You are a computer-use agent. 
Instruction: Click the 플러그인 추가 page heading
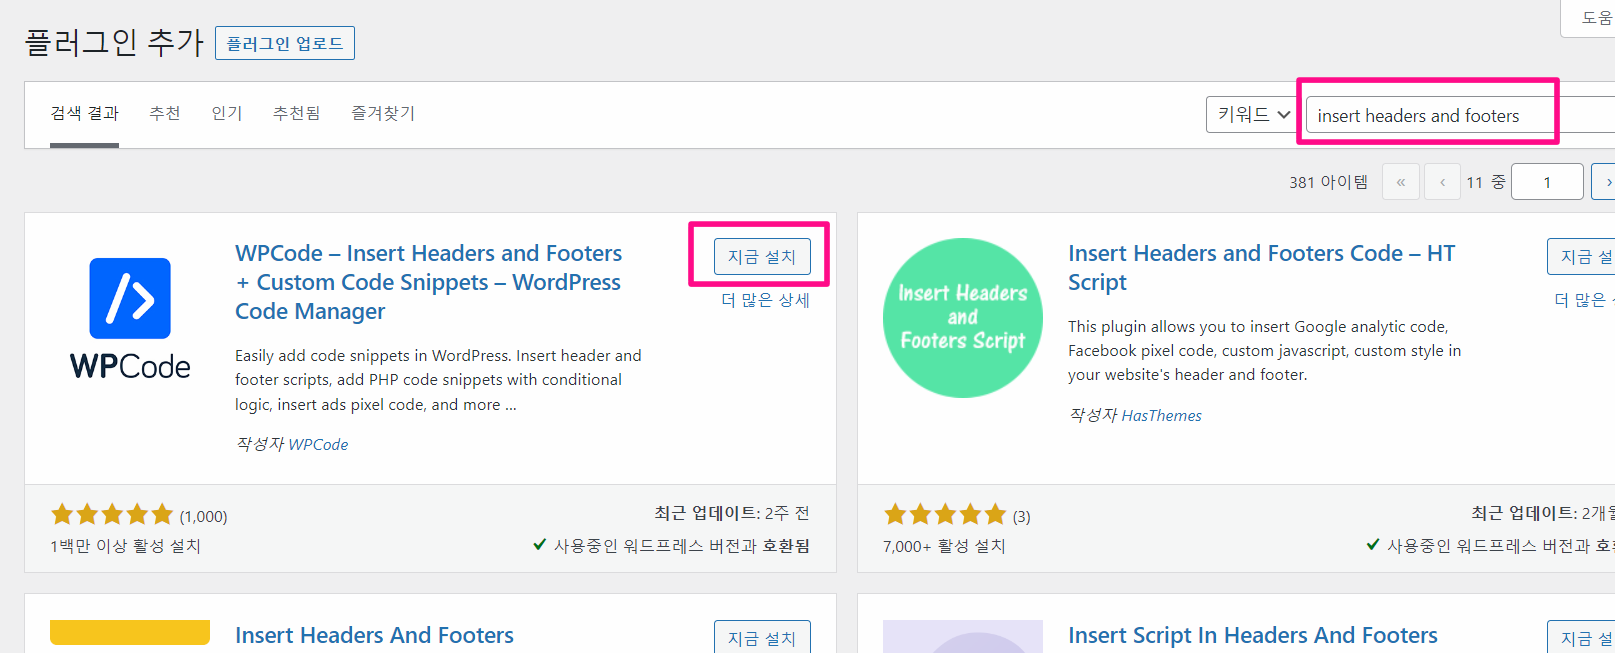click(x=114, y=42)
